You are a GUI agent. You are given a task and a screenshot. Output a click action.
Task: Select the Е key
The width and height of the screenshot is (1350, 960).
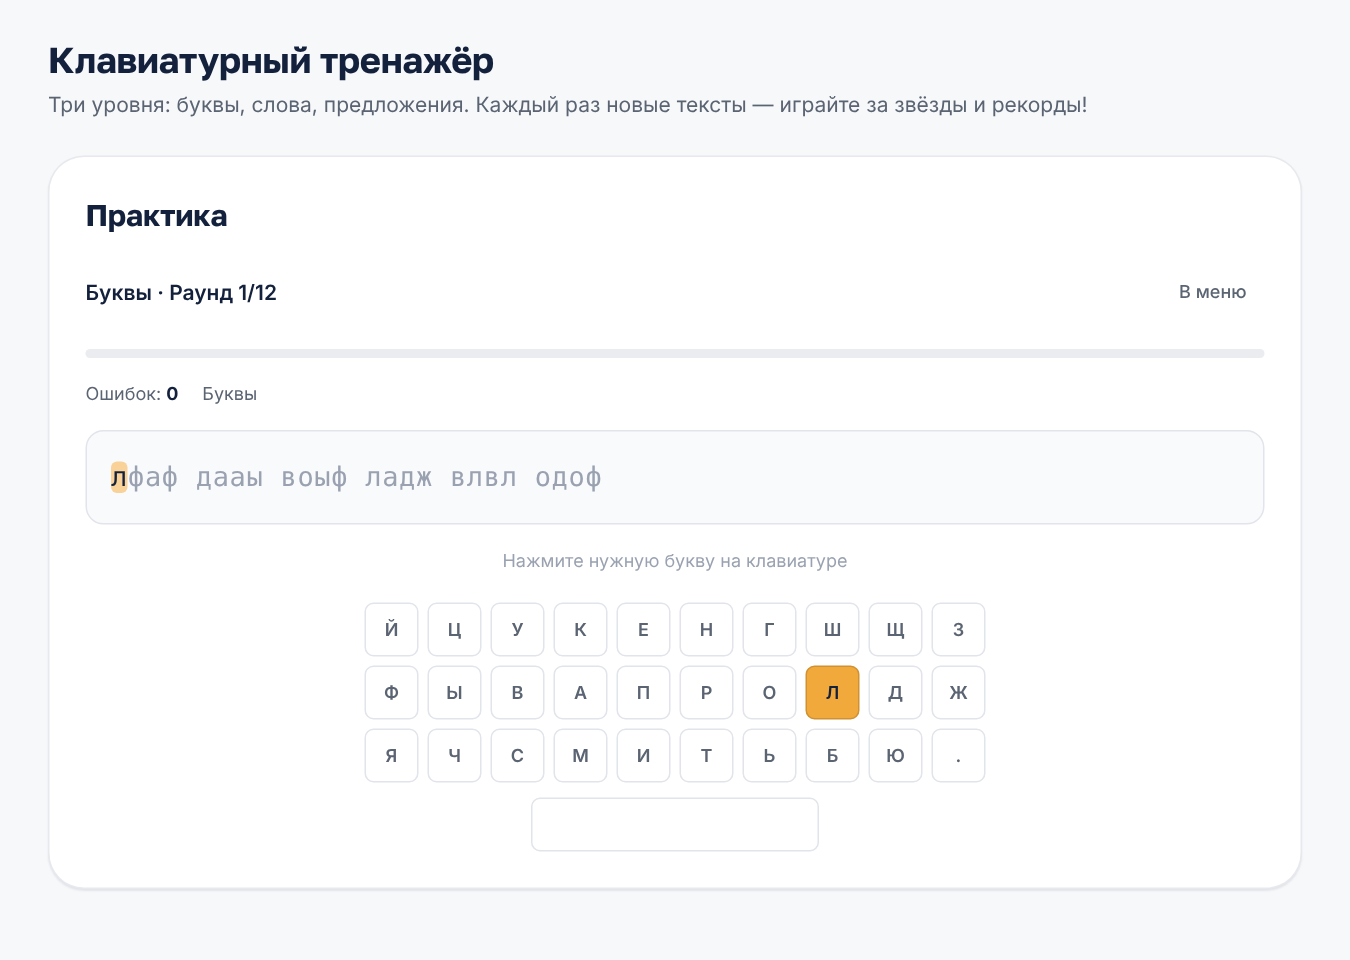643,629
